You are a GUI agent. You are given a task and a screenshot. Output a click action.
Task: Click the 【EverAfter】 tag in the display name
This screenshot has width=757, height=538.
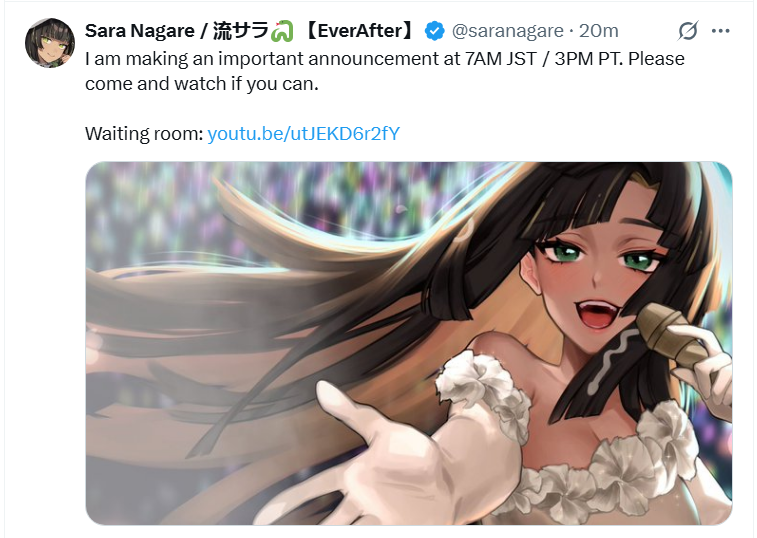360,31
